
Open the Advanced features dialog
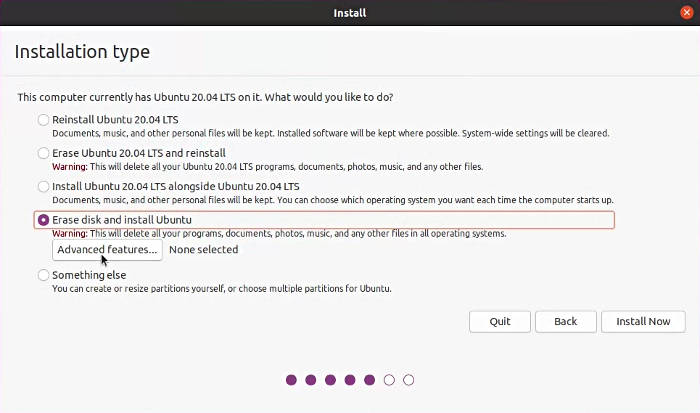coord(107,250)
